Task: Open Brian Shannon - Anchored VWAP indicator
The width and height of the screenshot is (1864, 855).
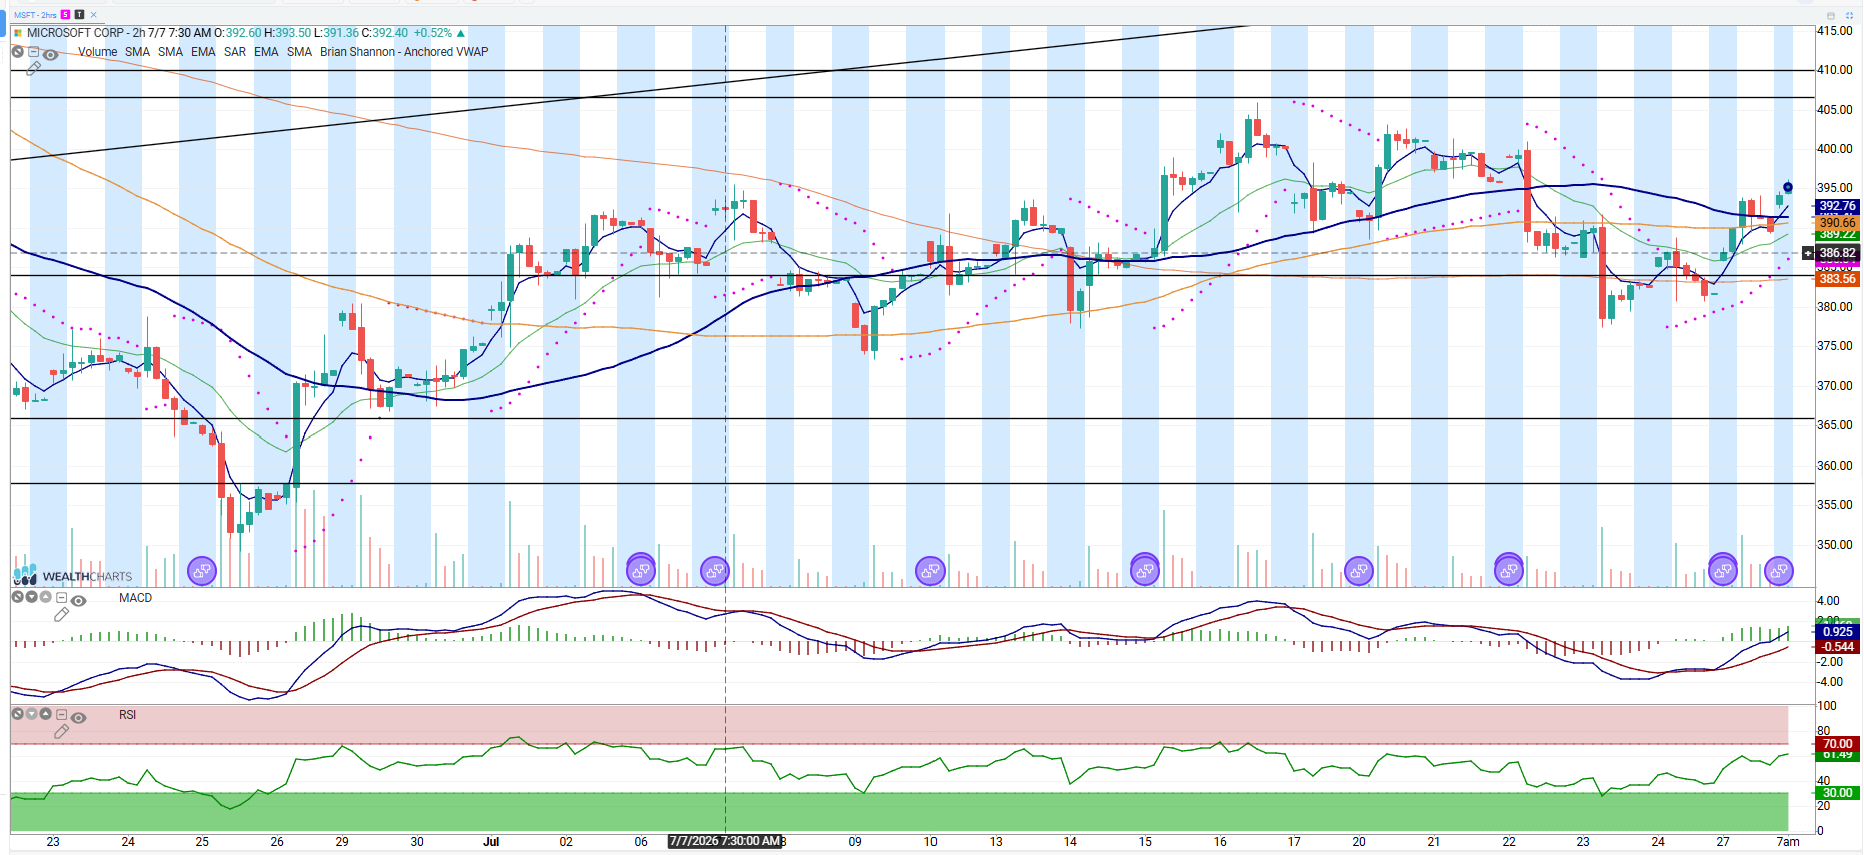Action: pyautogui.click(x=404, y=52)
